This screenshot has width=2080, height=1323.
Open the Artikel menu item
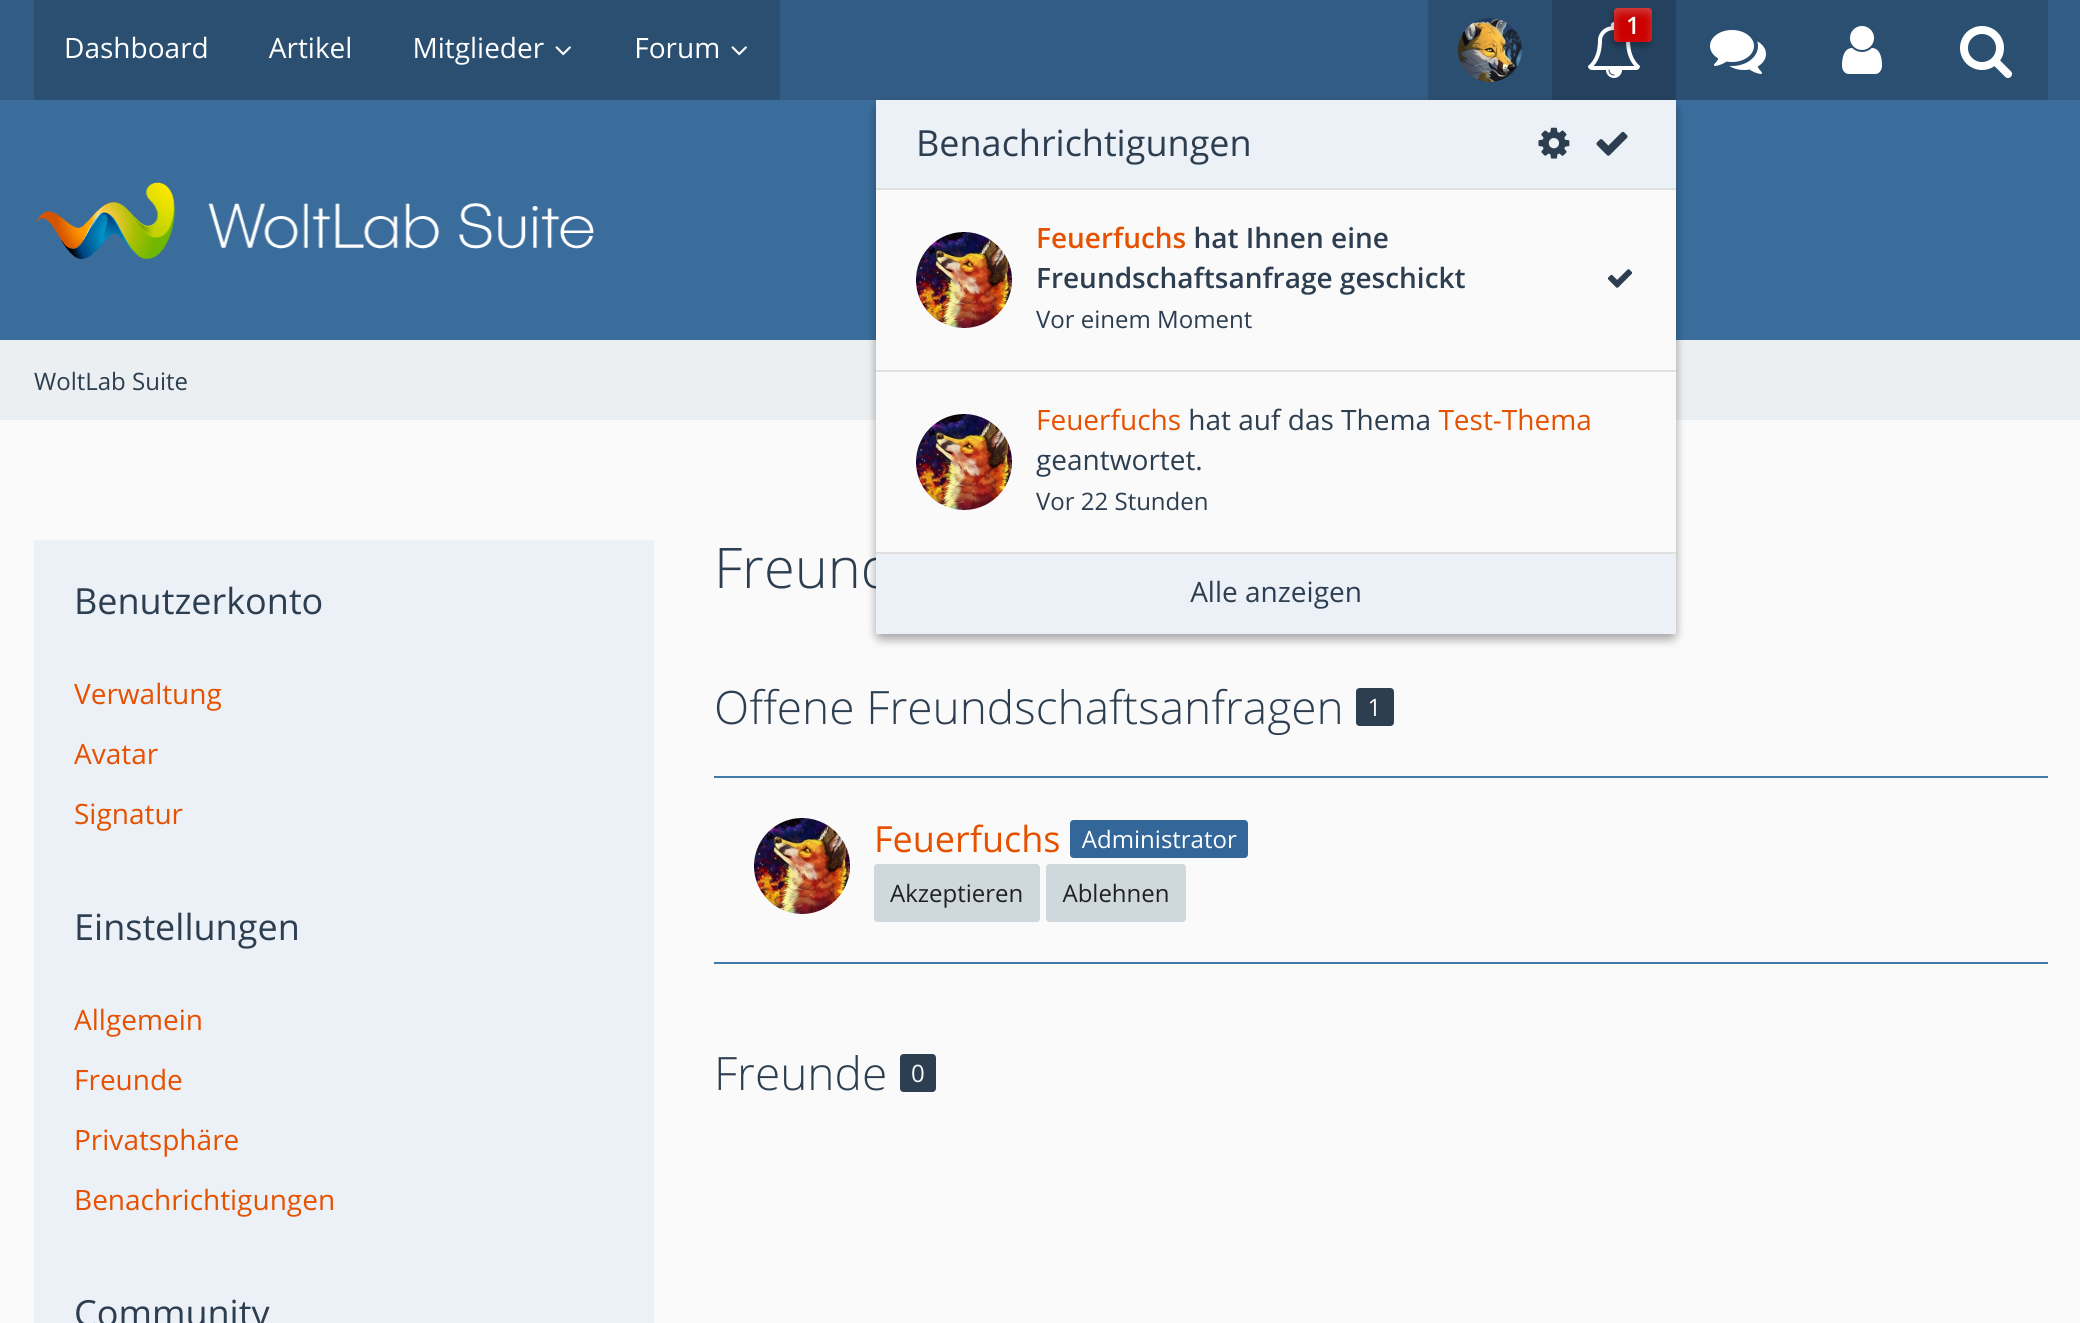click(310, 48)
